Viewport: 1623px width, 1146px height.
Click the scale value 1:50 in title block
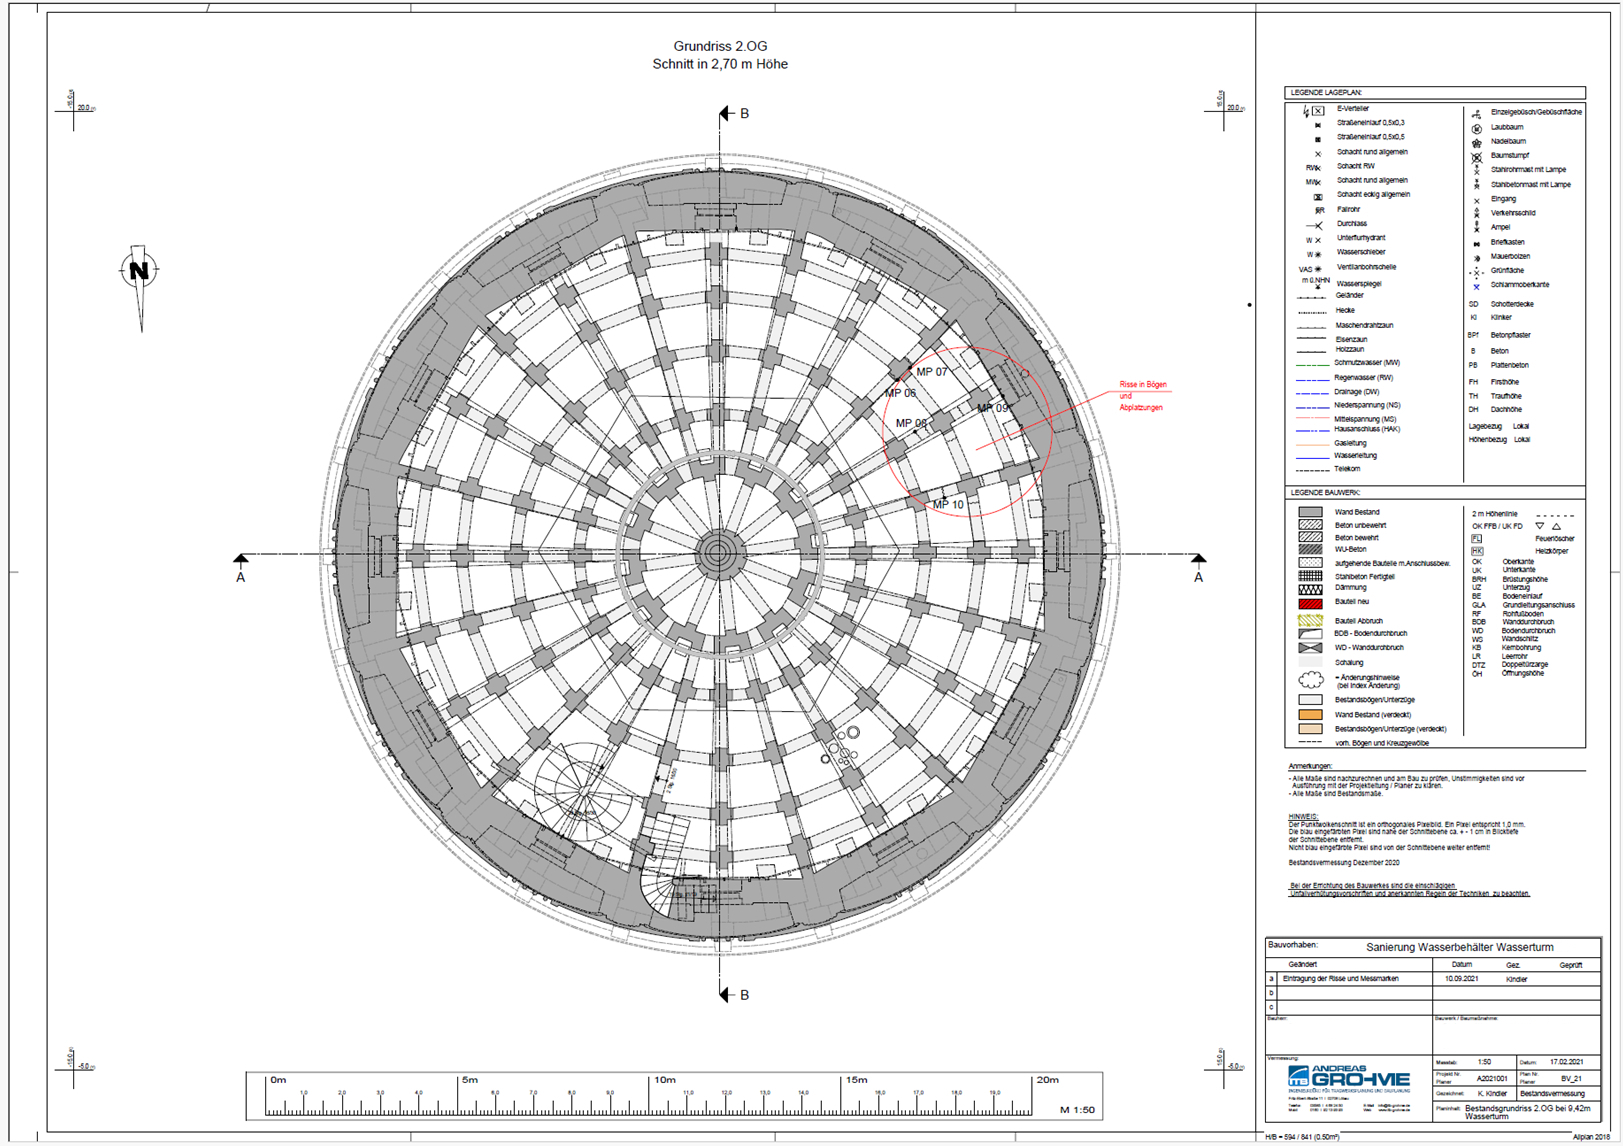1485,1062
